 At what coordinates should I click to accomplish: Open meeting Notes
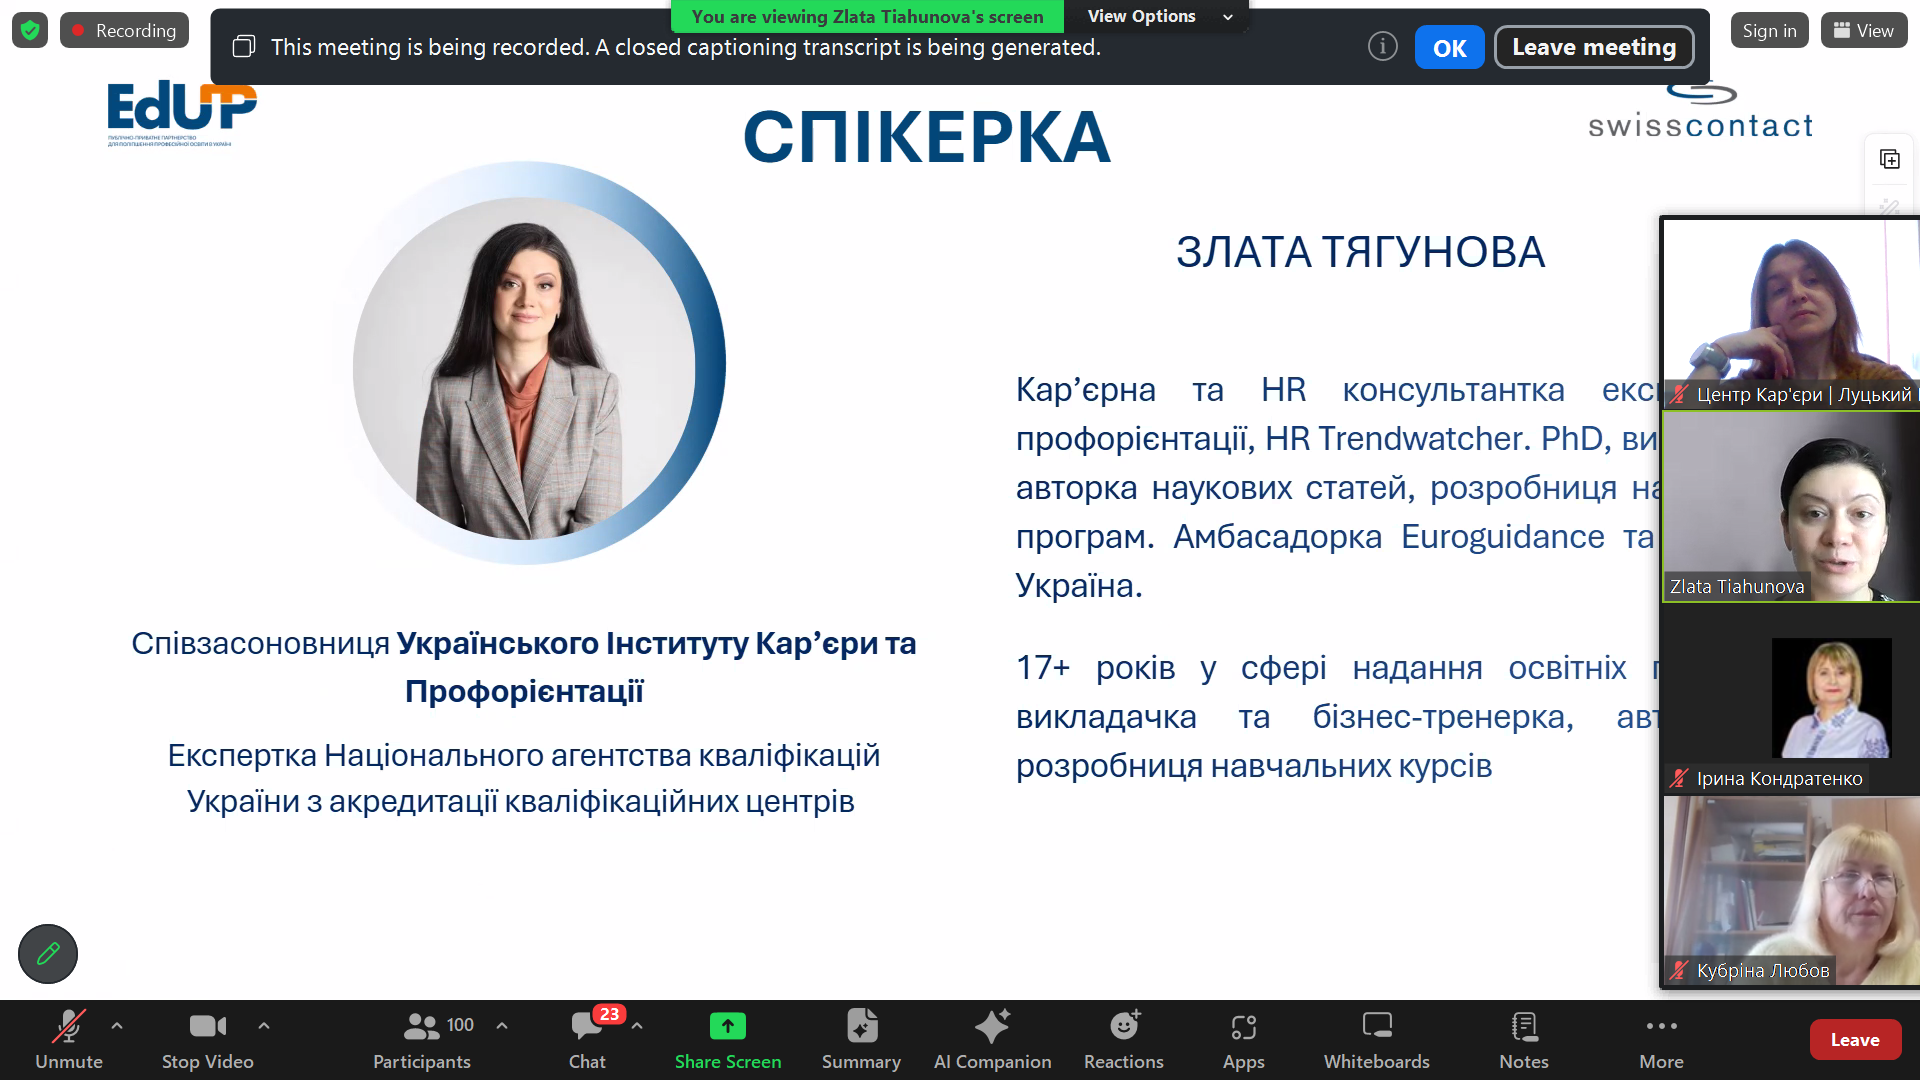[1523, 1039]
